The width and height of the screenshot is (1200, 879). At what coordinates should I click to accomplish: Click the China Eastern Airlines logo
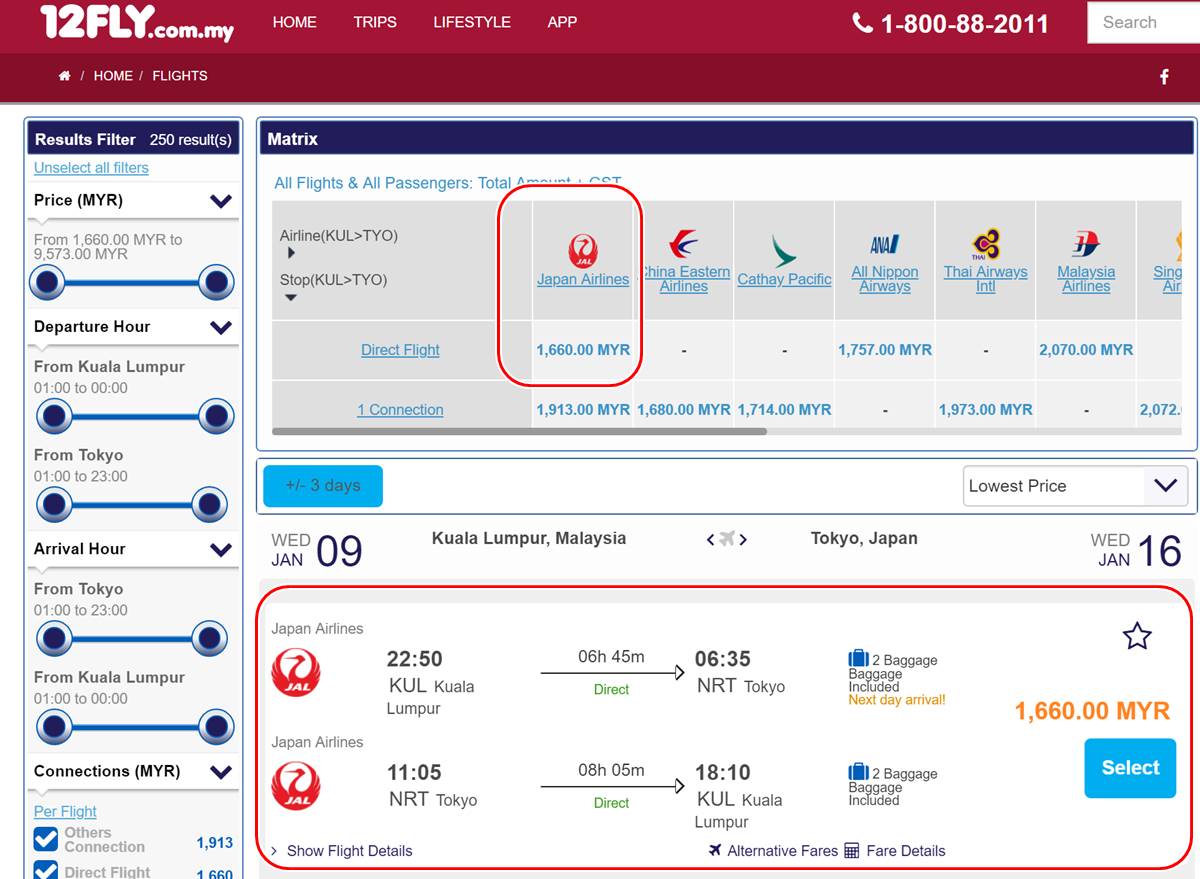[x=684, y=244]
